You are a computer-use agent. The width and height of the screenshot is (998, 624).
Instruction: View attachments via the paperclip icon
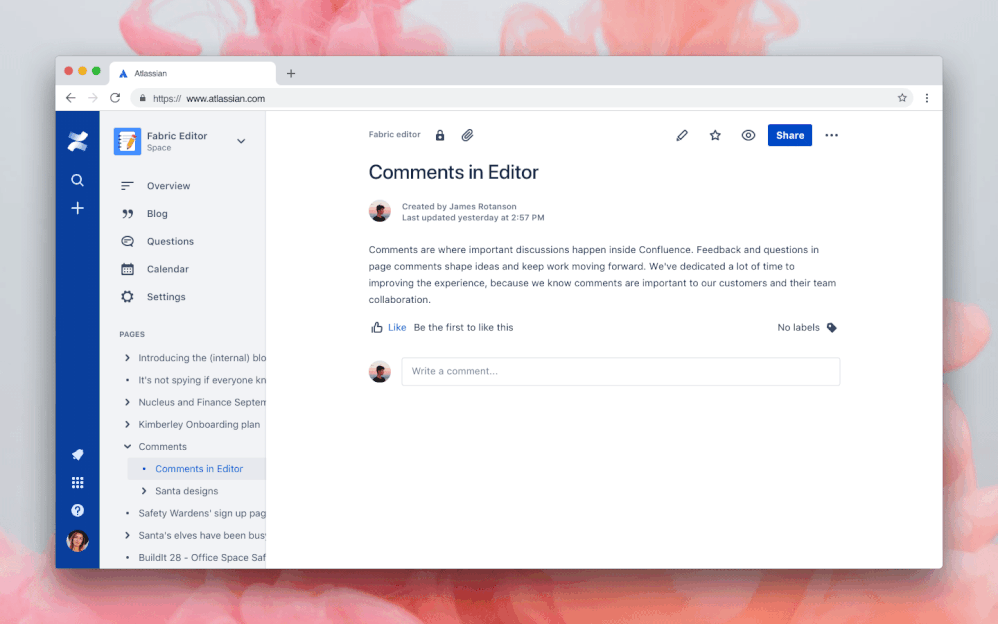(x=467, y=134)
